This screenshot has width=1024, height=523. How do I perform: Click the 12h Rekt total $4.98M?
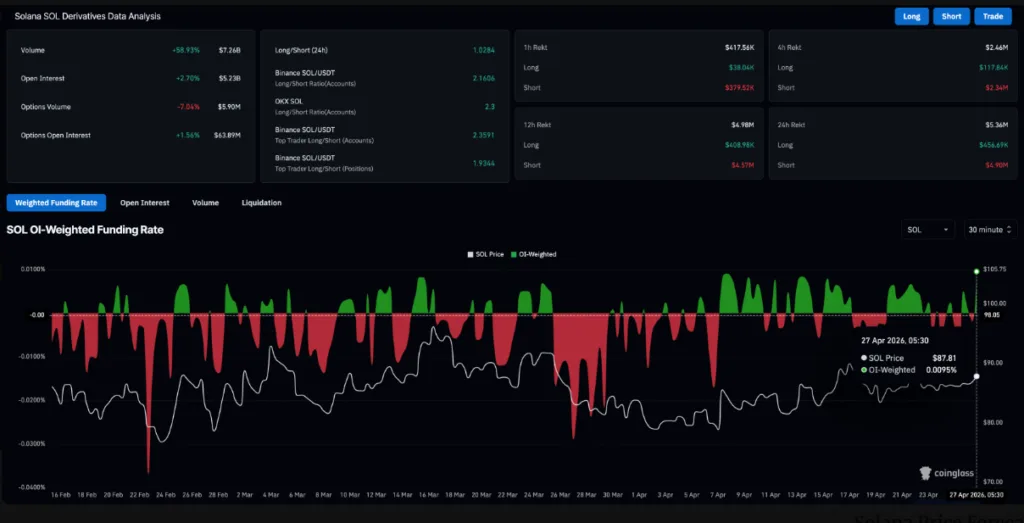(x=744, y=125)
